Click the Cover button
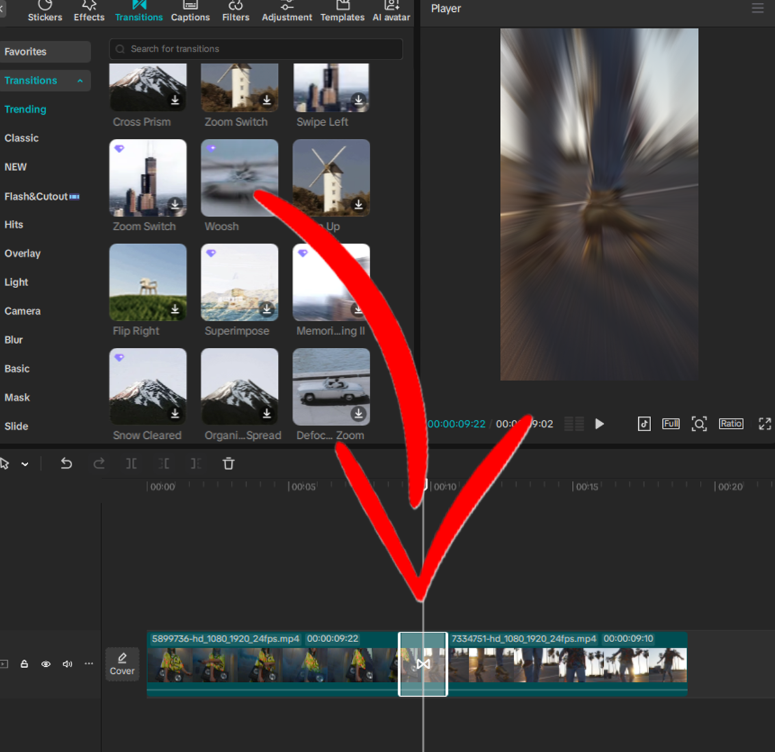Image resolution: width=775 pixels, height=752 pixels. (122, 664)
